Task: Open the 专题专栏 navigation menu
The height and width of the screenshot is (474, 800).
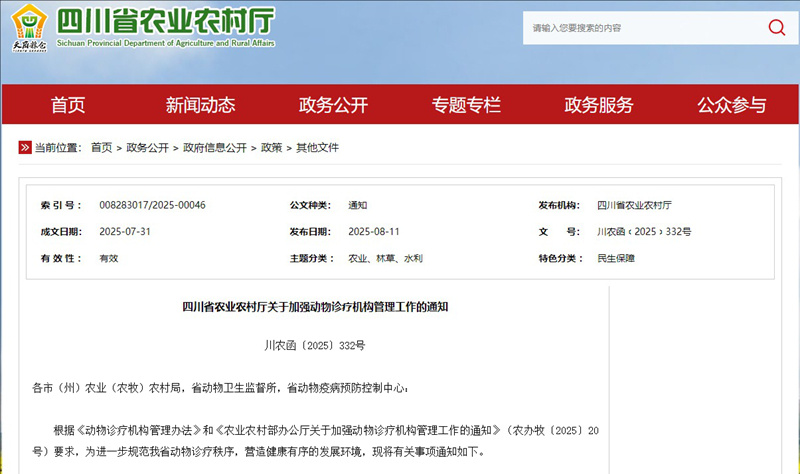Action: point(466,105)
